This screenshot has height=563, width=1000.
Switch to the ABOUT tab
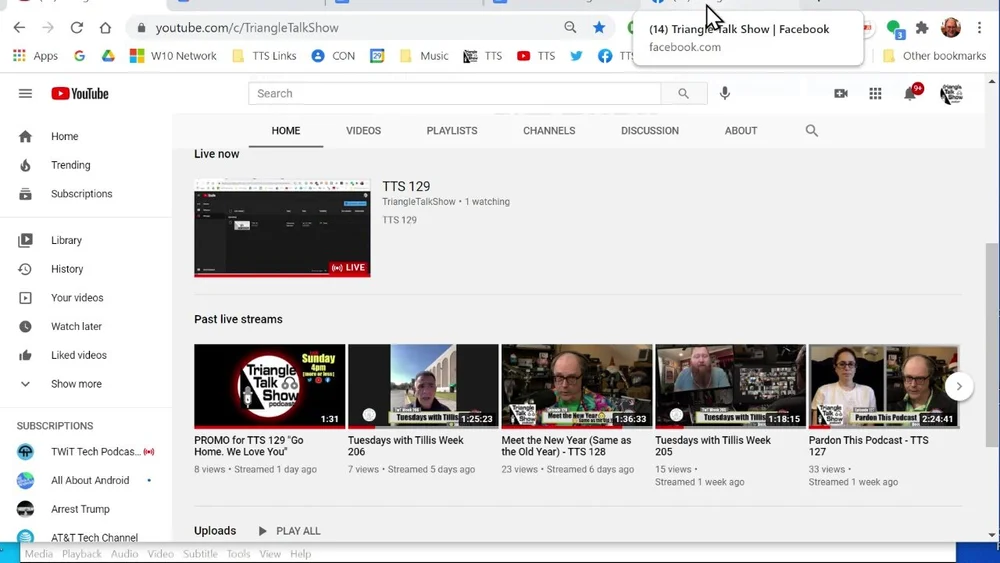(741, 131)
